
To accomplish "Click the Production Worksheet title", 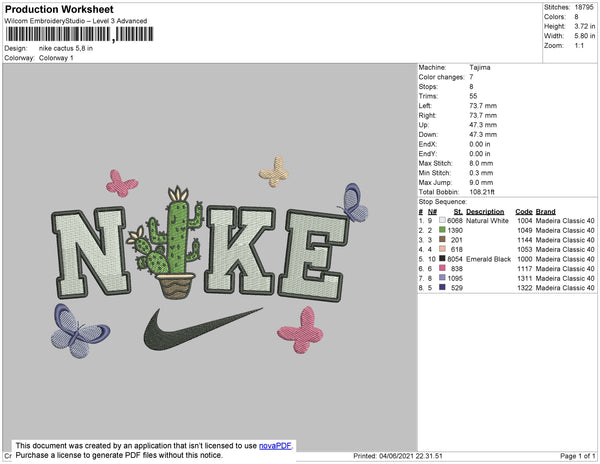I will (x=59, y=10).
